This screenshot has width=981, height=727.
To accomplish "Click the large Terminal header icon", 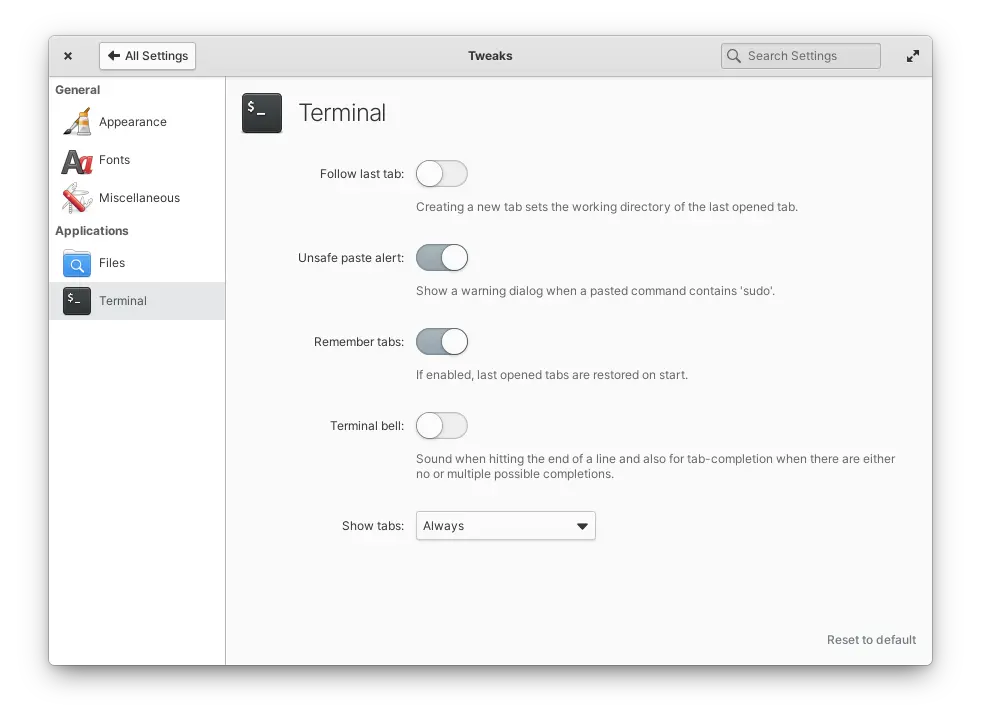I will point(262,113).
